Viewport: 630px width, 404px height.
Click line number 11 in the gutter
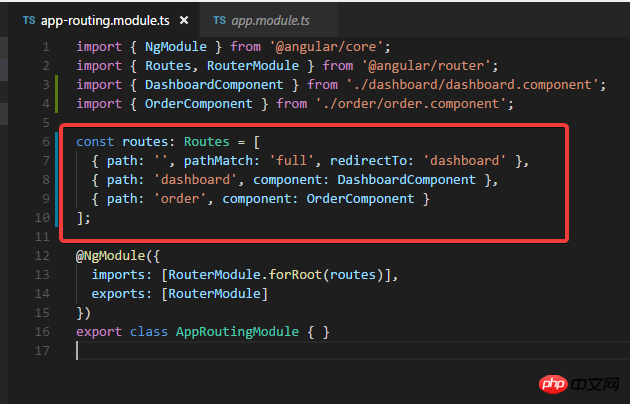click(42, 237)
